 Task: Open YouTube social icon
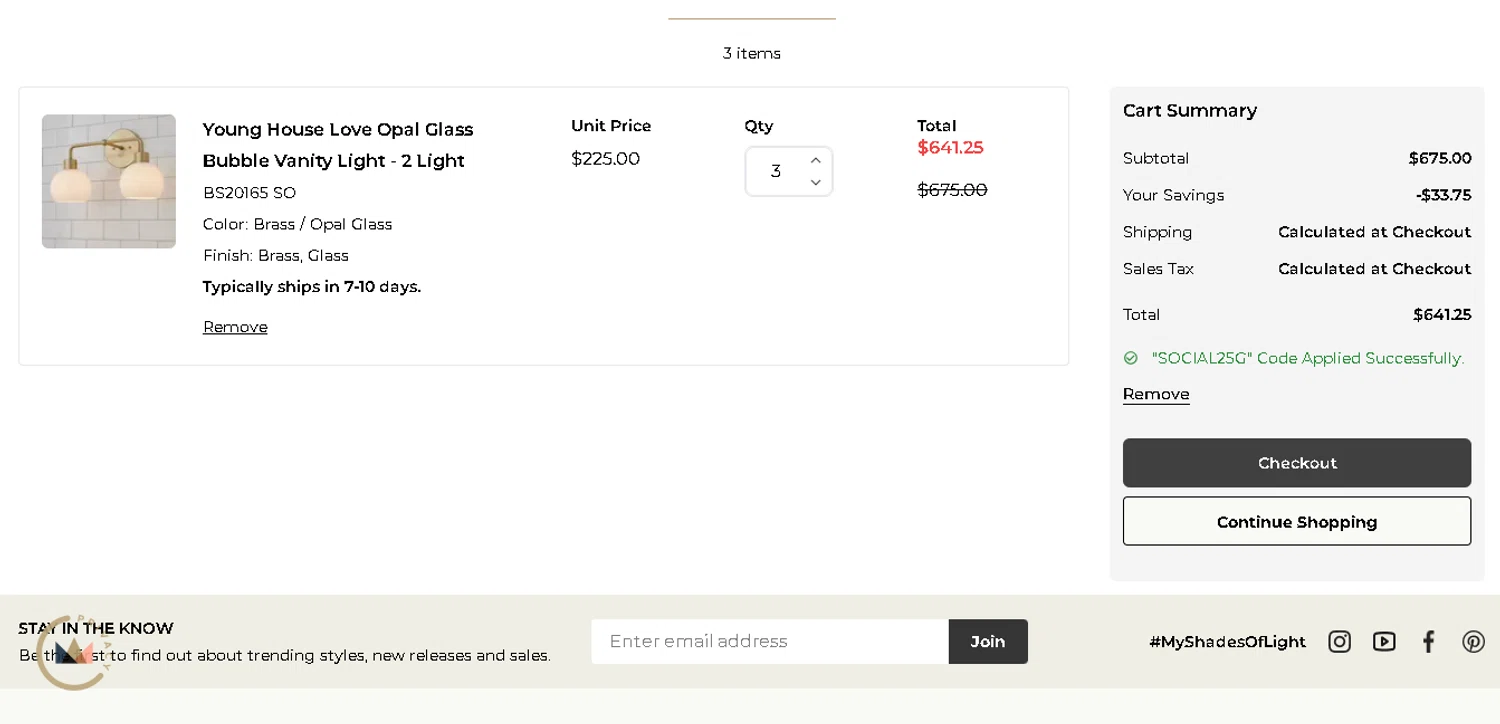[x=1384, y=642]
